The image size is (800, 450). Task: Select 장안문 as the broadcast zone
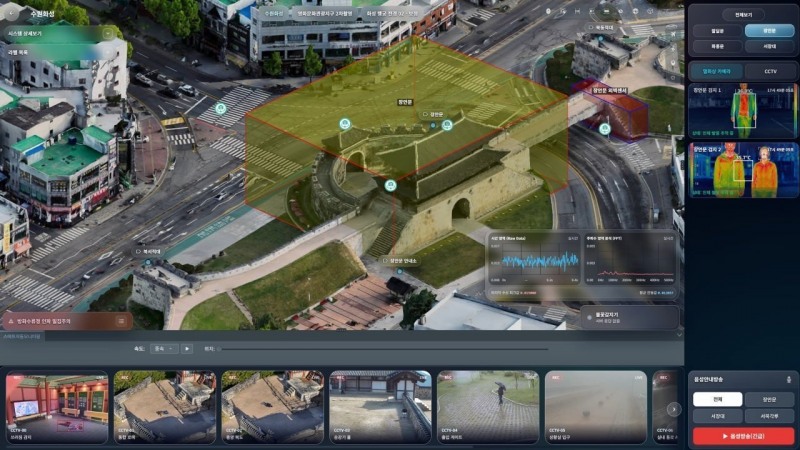769,399
